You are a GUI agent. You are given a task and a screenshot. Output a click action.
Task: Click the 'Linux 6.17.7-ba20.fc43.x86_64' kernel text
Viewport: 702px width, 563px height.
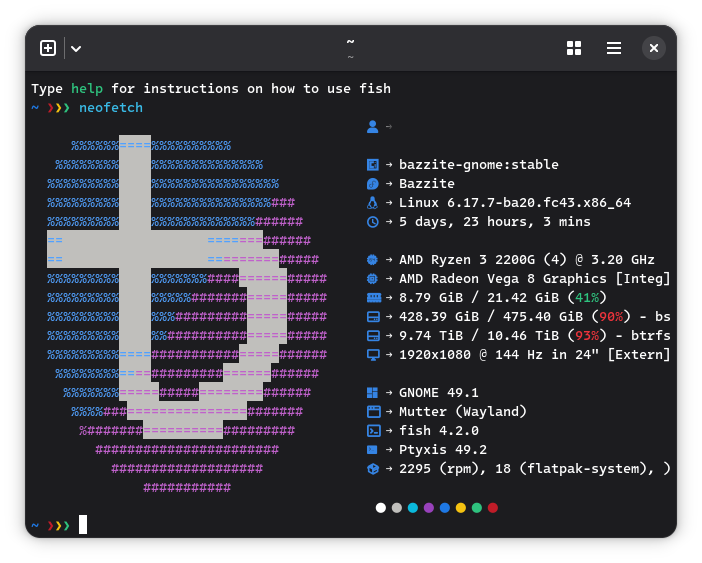click(x=515, y=203)
